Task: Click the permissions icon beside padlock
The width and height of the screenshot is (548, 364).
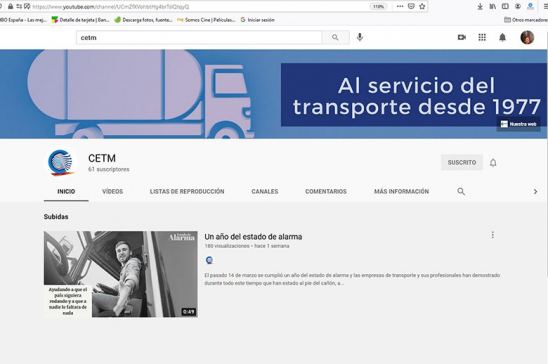Action: coord(19,6)
